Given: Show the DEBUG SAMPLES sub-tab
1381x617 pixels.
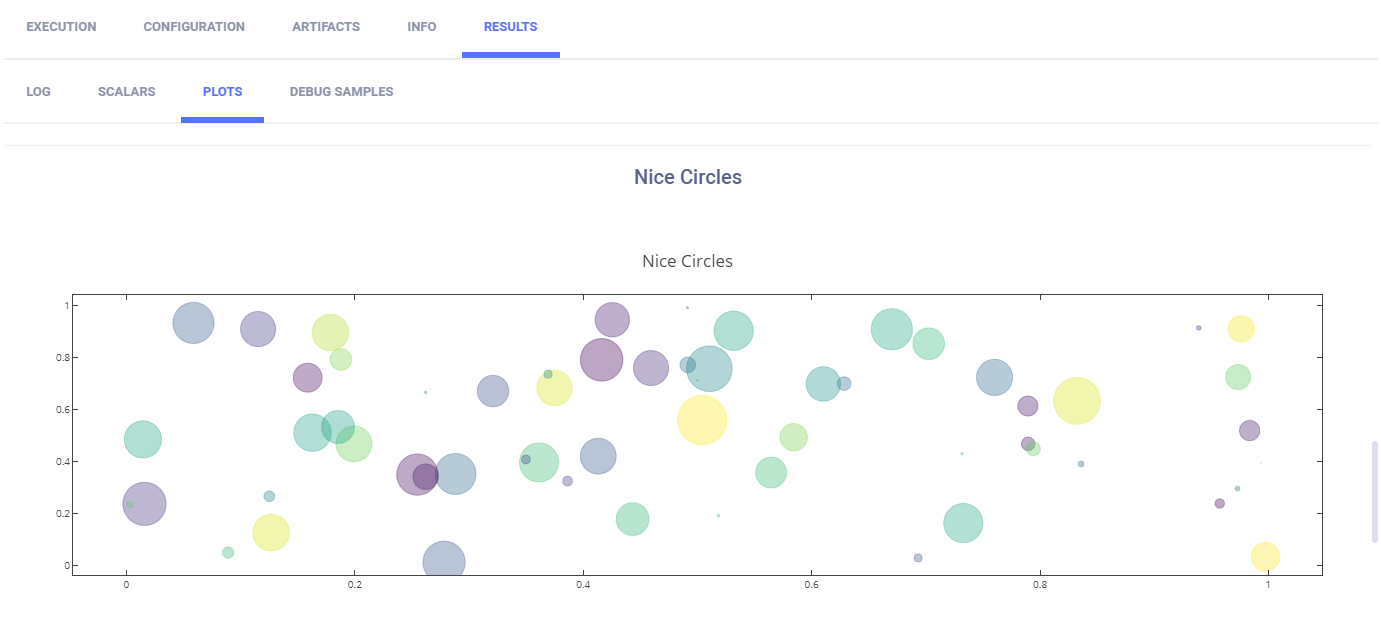Looking at the screenshot, I should coord(341,92).
